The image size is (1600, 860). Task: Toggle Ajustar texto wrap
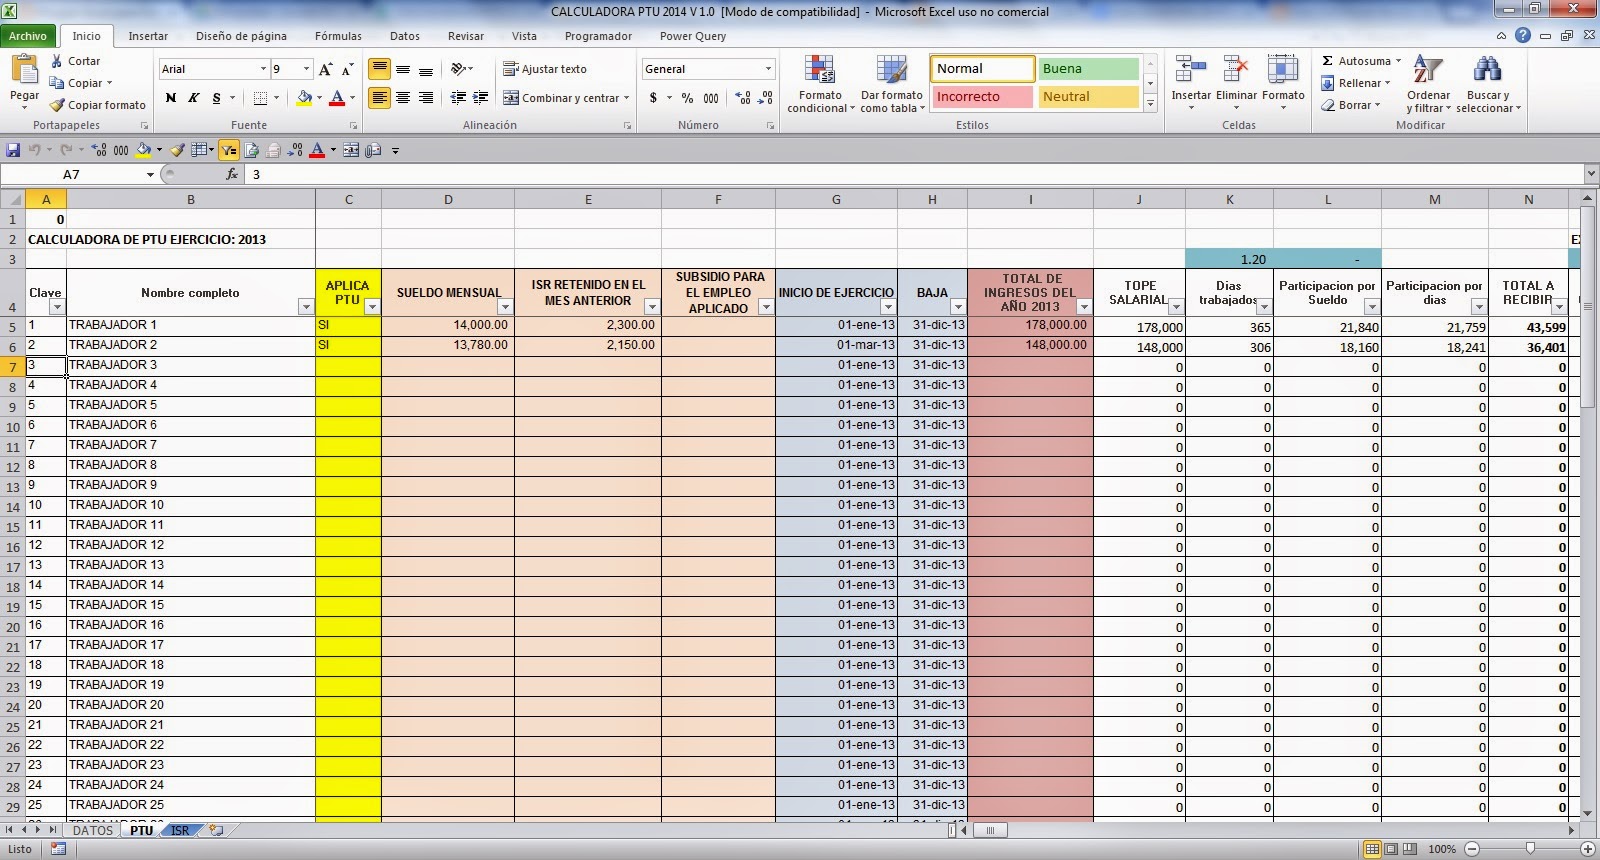click(545, 69)
